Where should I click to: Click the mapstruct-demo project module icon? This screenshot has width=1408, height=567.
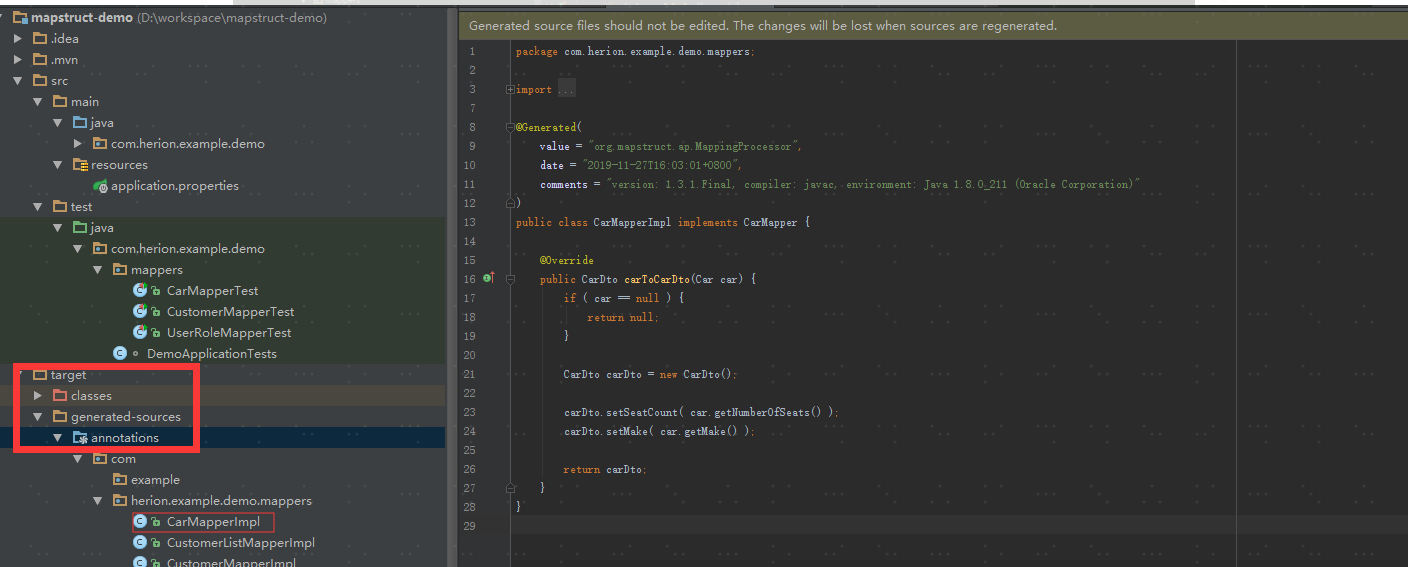20,18
